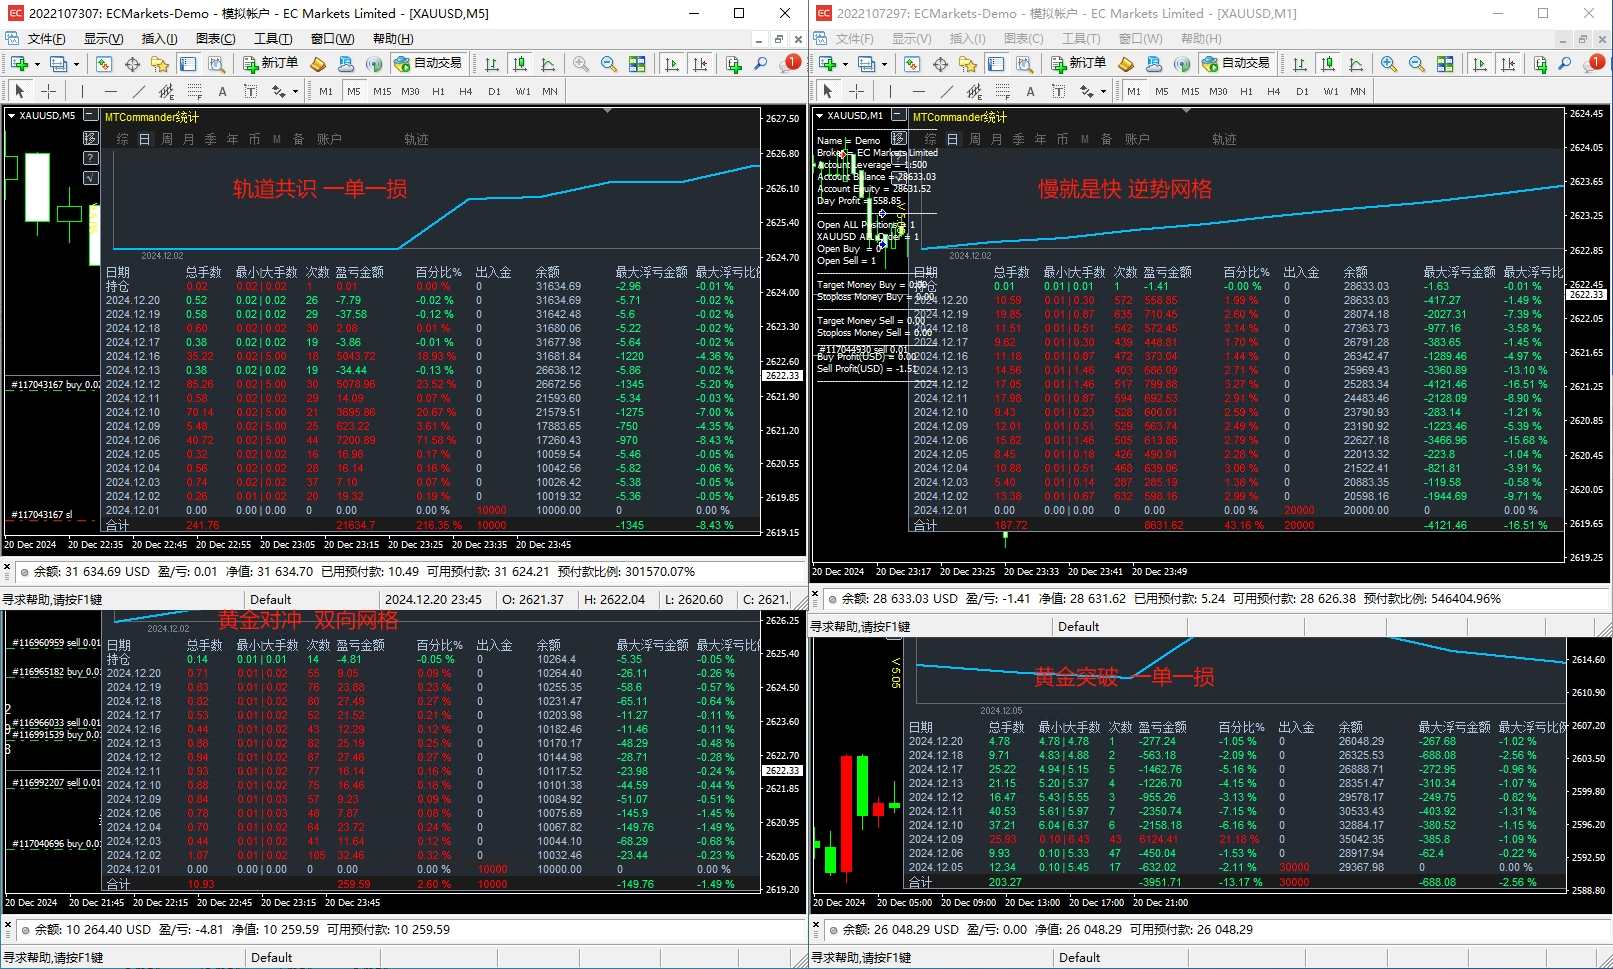Viewport: 1613px width, 969px height.
Task: Click 新订单 new order button in left window
Action: tap(271, 64)
